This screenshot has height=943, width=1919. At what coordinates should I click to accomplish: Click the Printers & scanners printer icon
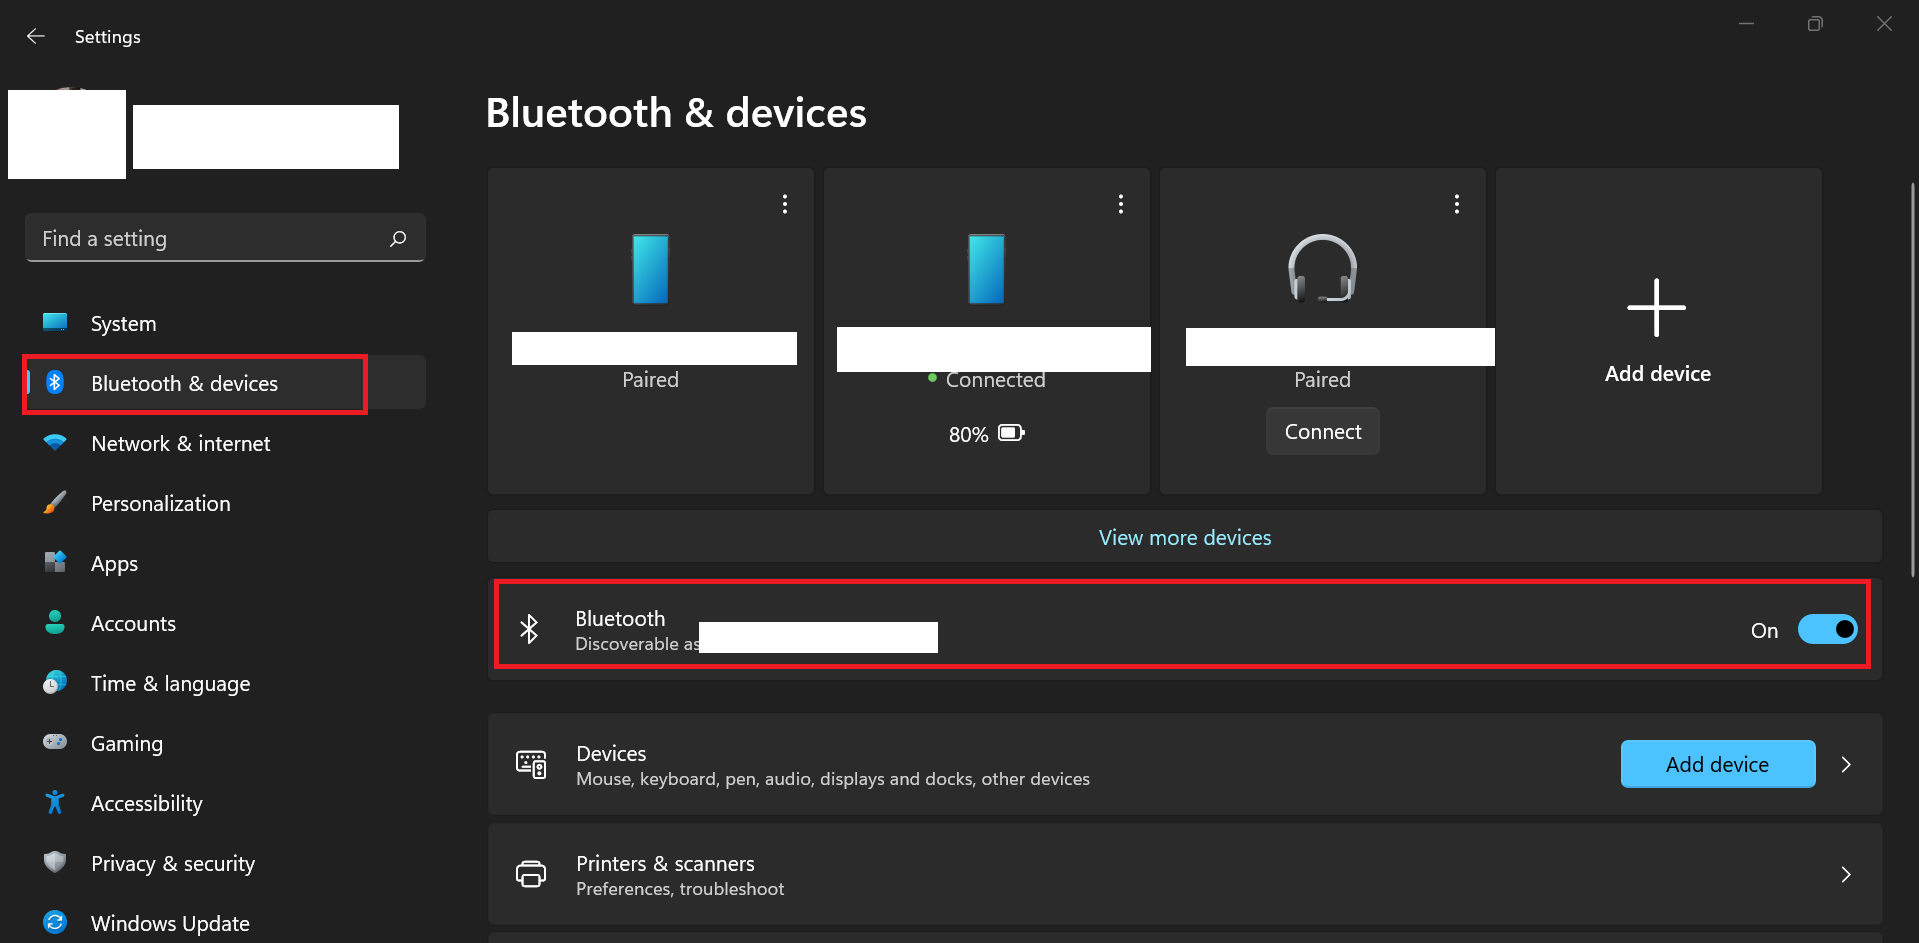point(531,874)
